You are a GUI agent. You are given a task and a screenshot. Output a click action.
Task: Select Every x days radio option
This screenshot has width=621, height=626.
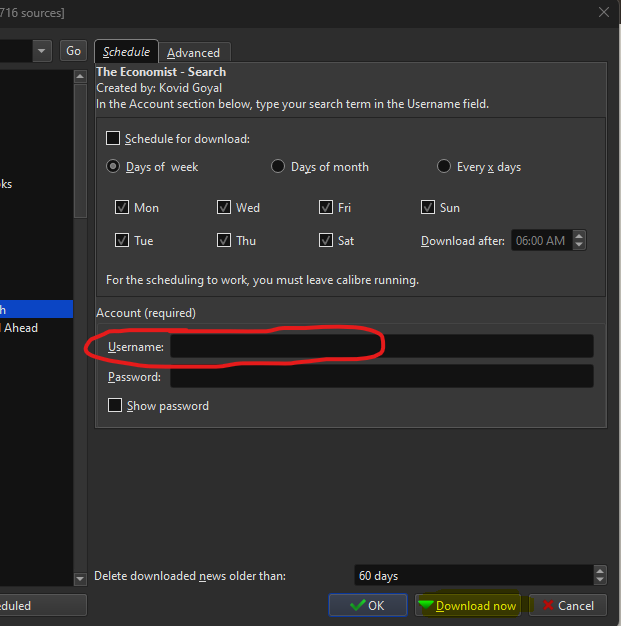[x=444, y=166]
